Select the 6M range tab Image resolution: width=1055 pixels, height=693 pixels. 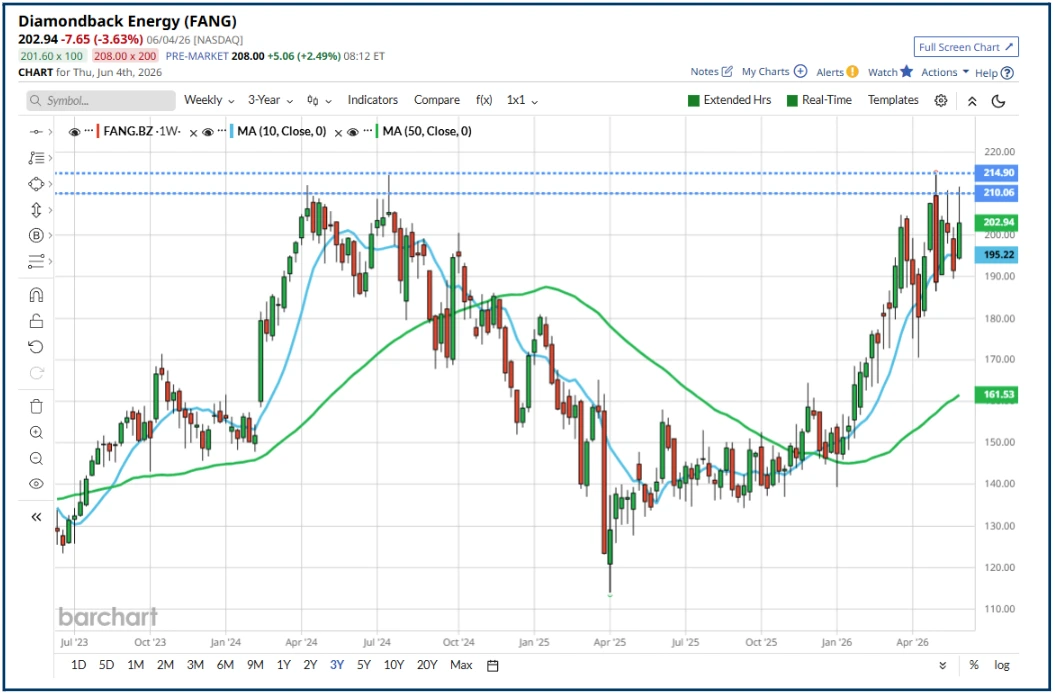pyautogui.click(x=225, y=665)
